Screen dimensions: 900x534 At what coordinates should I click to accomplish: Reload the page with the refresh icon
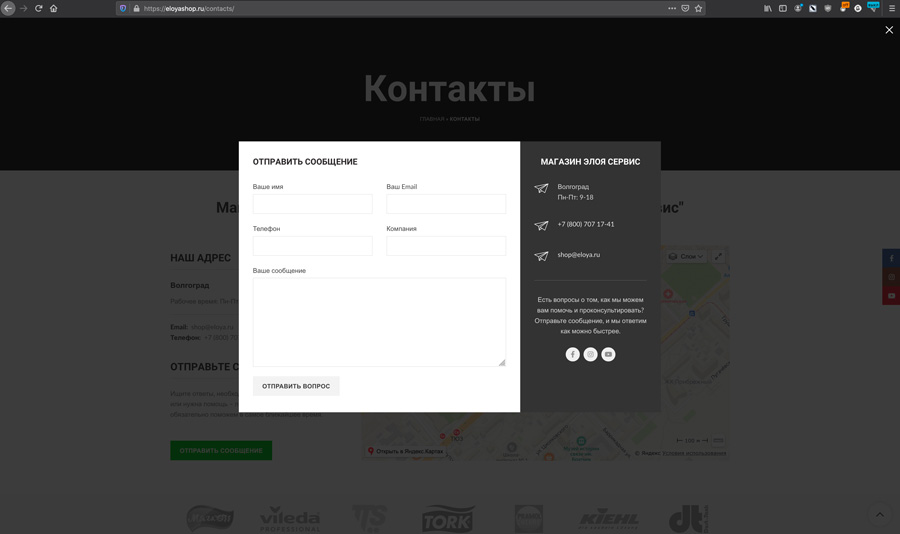(x=38, y=9)
